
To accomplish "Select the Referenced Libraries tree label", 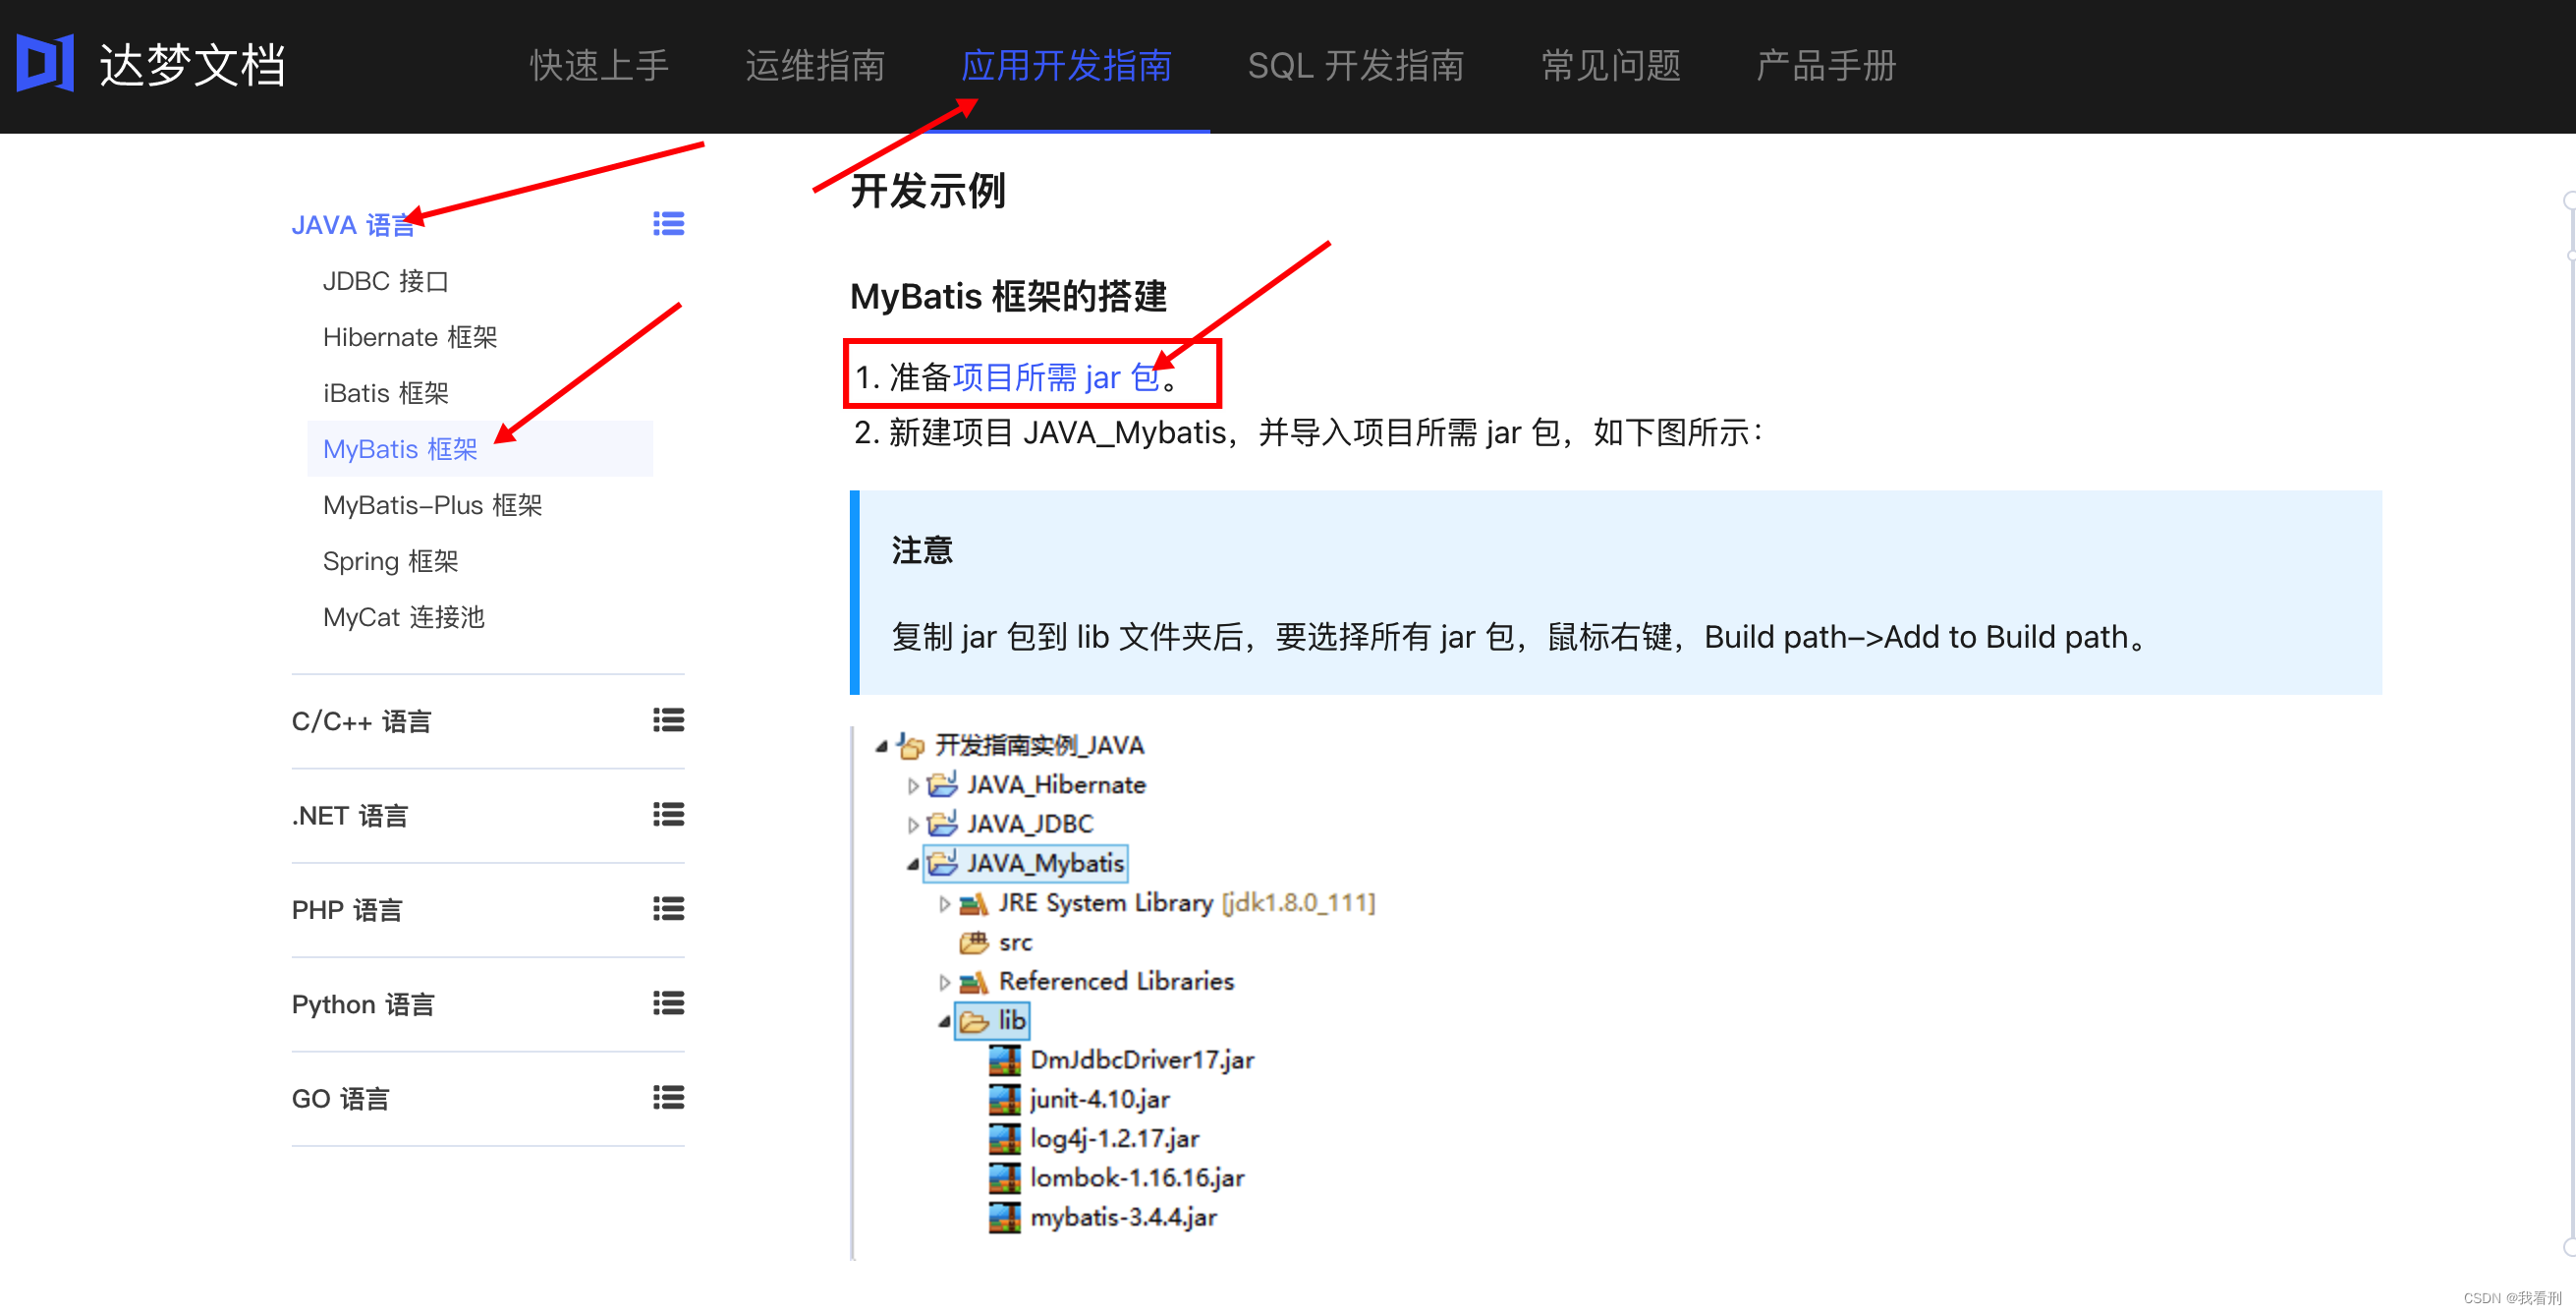I will tap(1116, 981).
